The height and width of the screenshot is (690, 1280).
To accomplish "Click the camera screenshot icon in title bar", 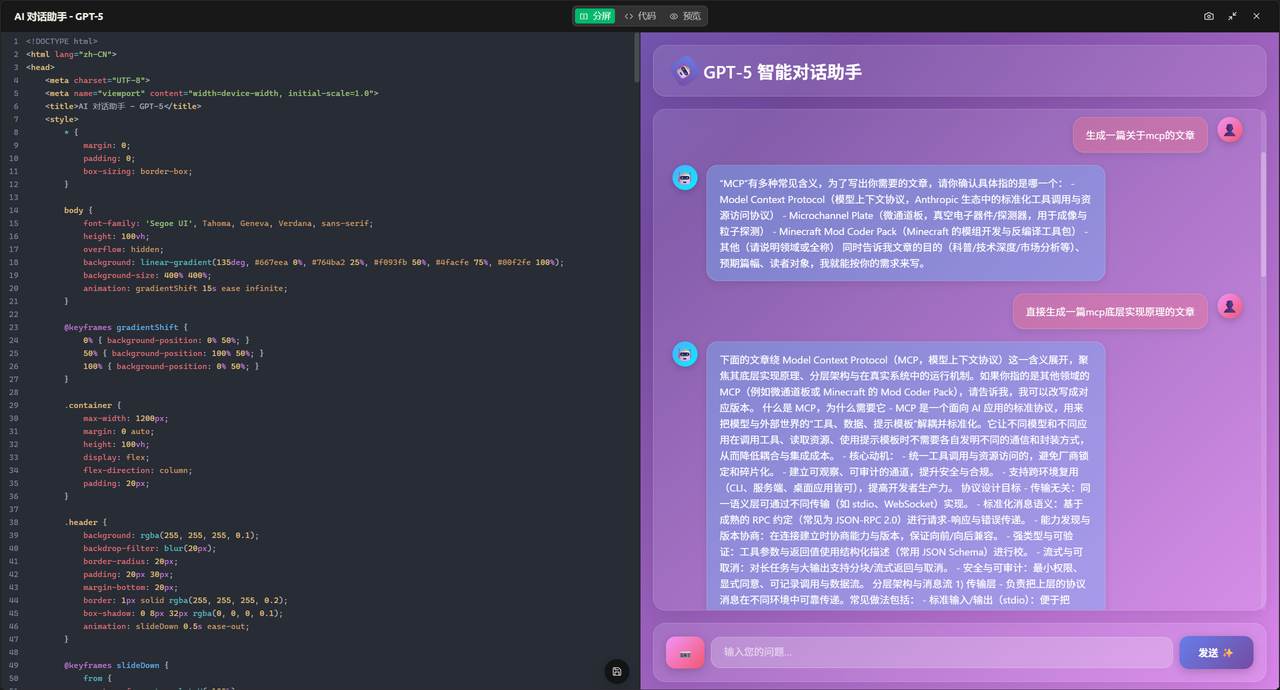I will click(1209, 16).
